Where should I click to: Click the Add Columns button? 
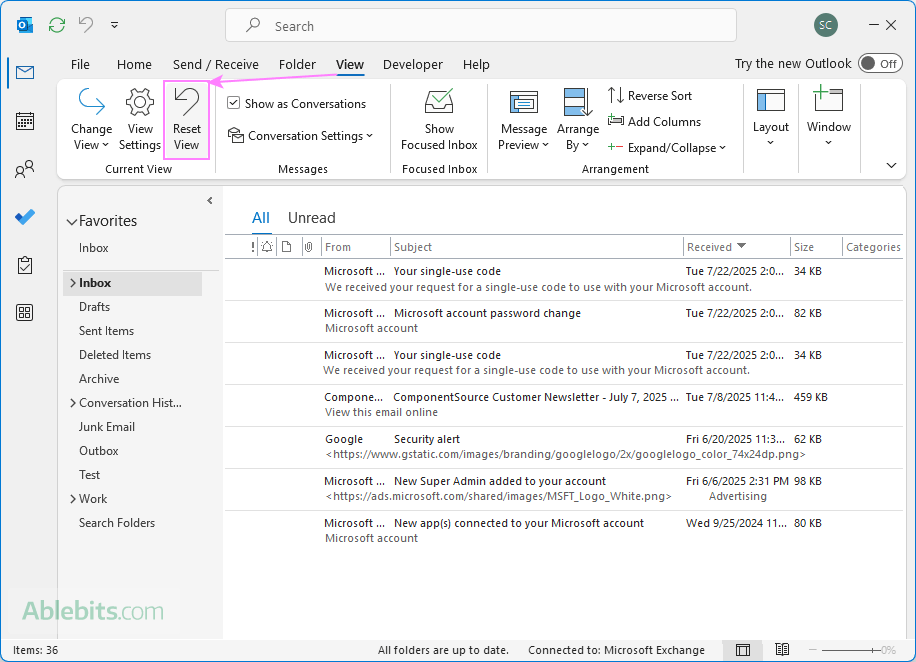click(654, 122)
